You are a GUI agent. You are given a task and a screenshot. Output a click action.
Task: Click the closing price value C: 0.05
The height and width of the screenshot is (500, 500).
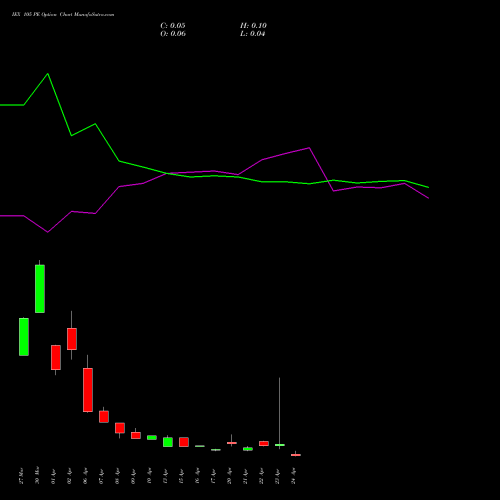173,26
